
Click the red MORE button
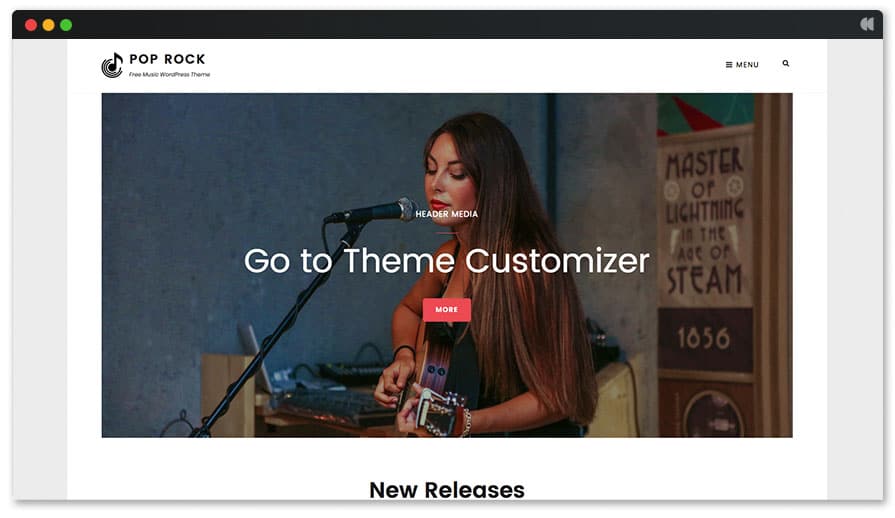click(446, 310)
